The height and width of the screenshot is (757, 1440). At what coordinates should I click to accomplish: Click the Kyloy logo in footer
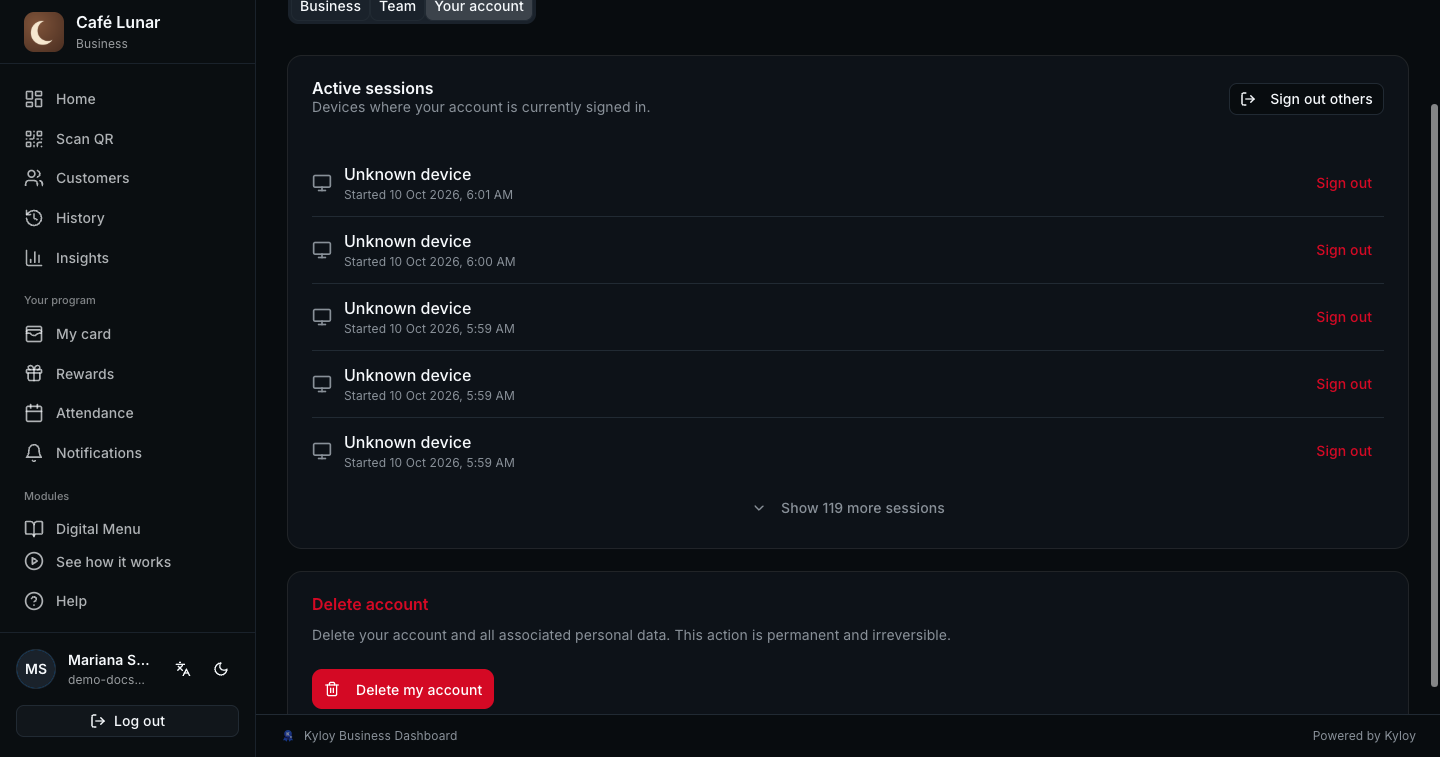[288, 736]
